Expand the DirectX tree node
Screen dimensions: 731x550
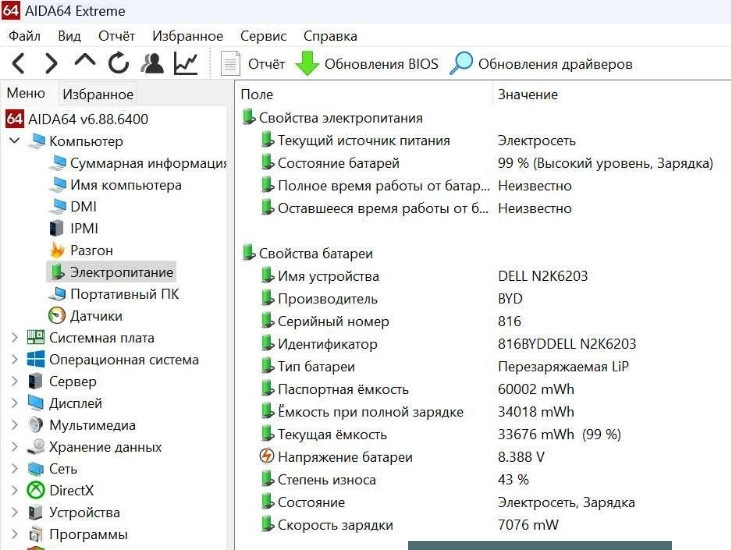click(14, 490)
